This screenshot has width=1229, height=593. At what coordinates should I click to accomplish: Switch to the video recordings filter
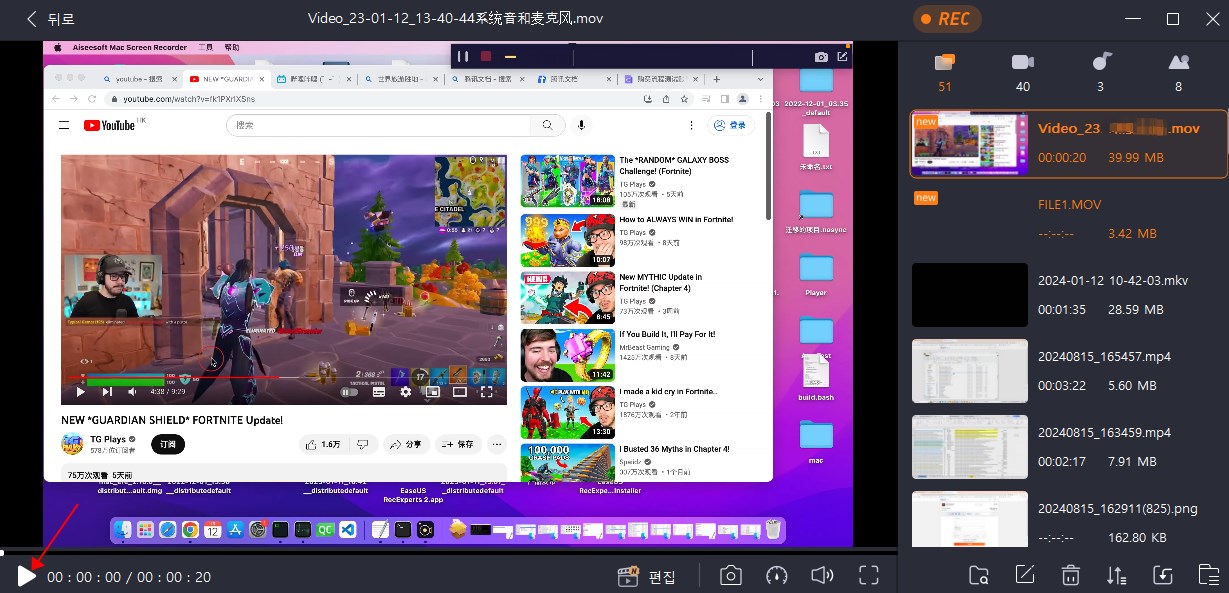coord(1022,60)
